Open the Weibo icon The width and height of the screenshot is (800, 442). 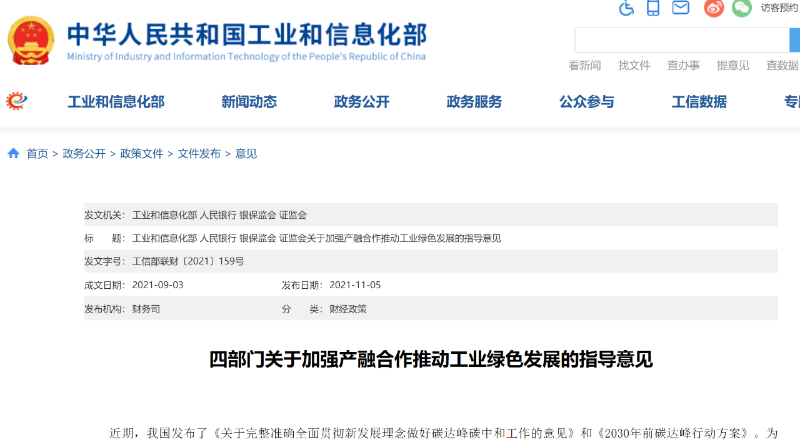coord(714,8)
